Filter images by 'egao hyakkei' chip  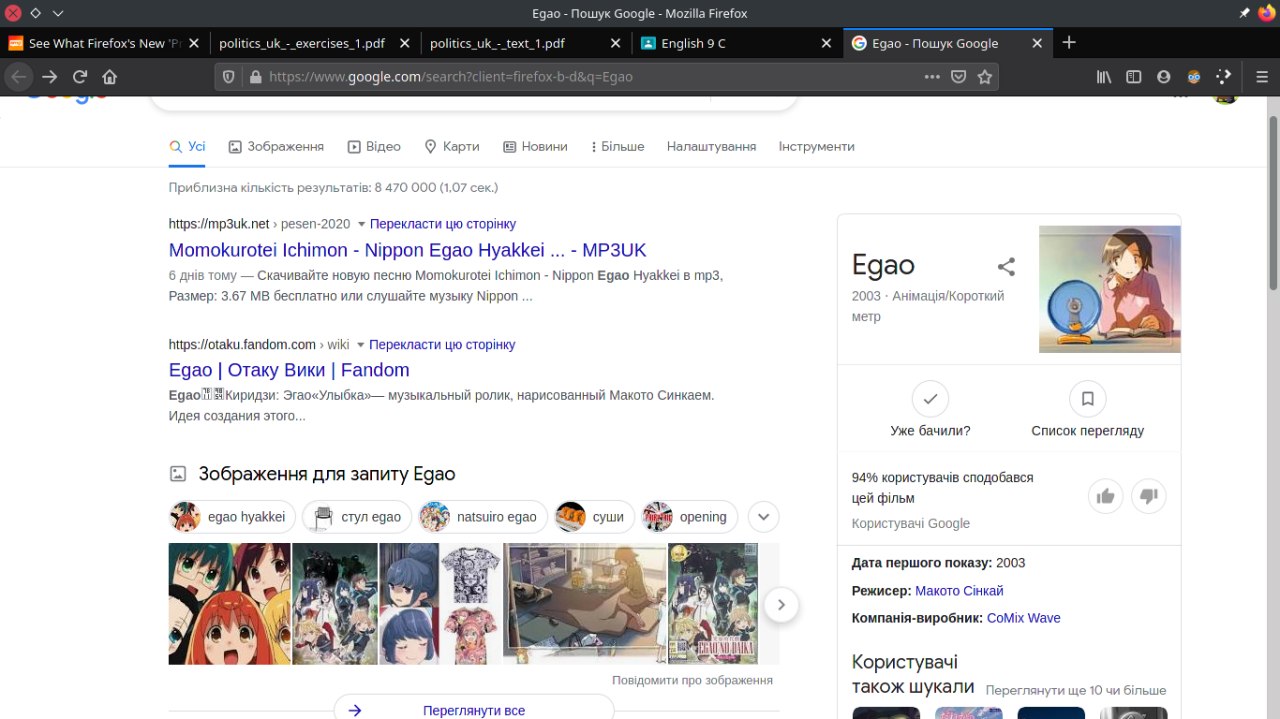pyautogui.click(x=232, y=517)
